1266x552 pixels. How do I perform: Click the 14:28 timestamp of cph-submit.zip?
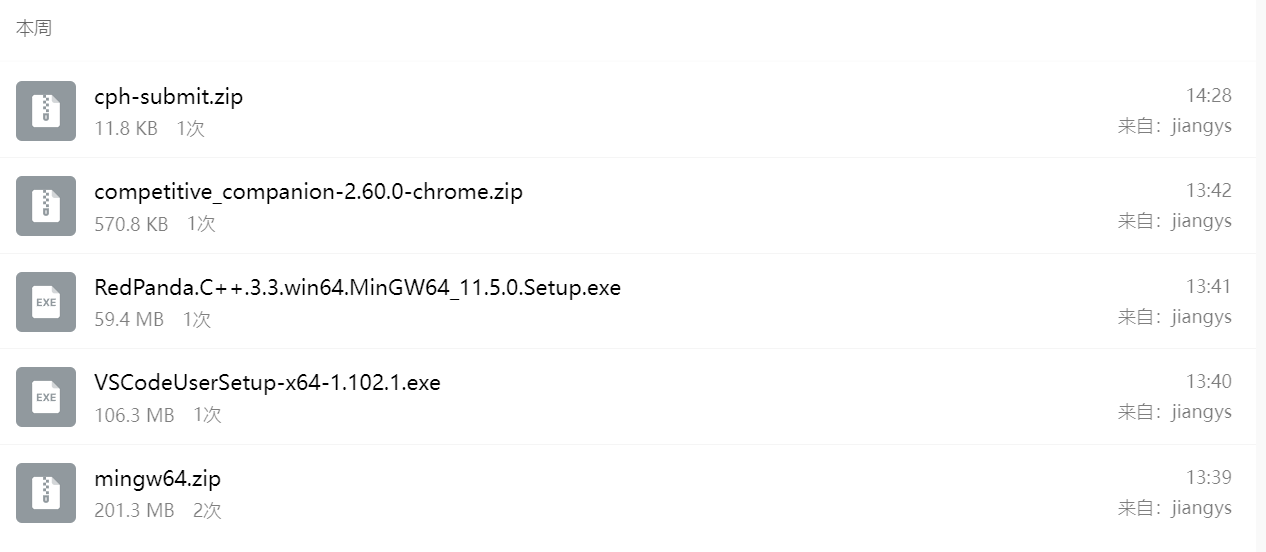pos(1208,95)
